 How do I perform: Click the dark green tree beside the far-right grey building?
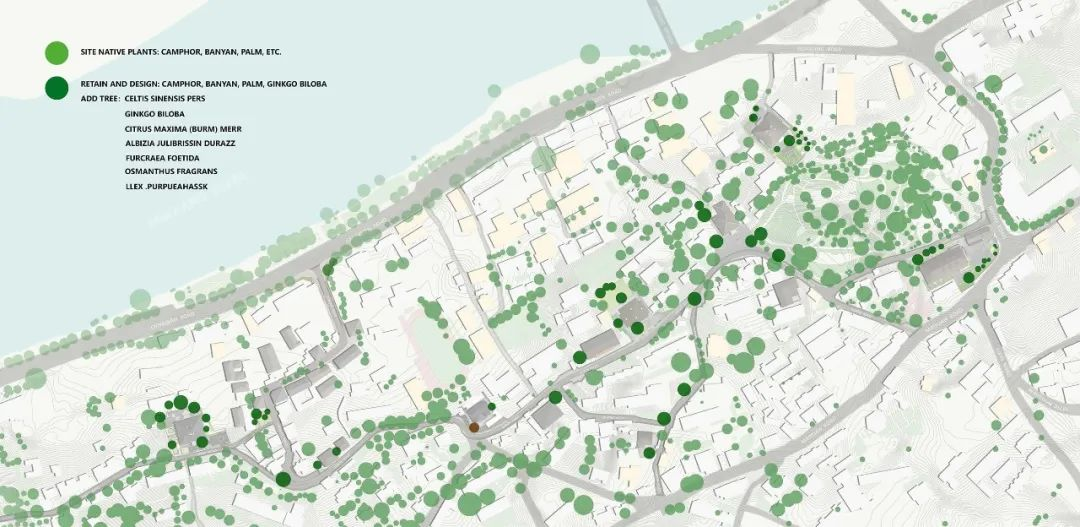968,278
